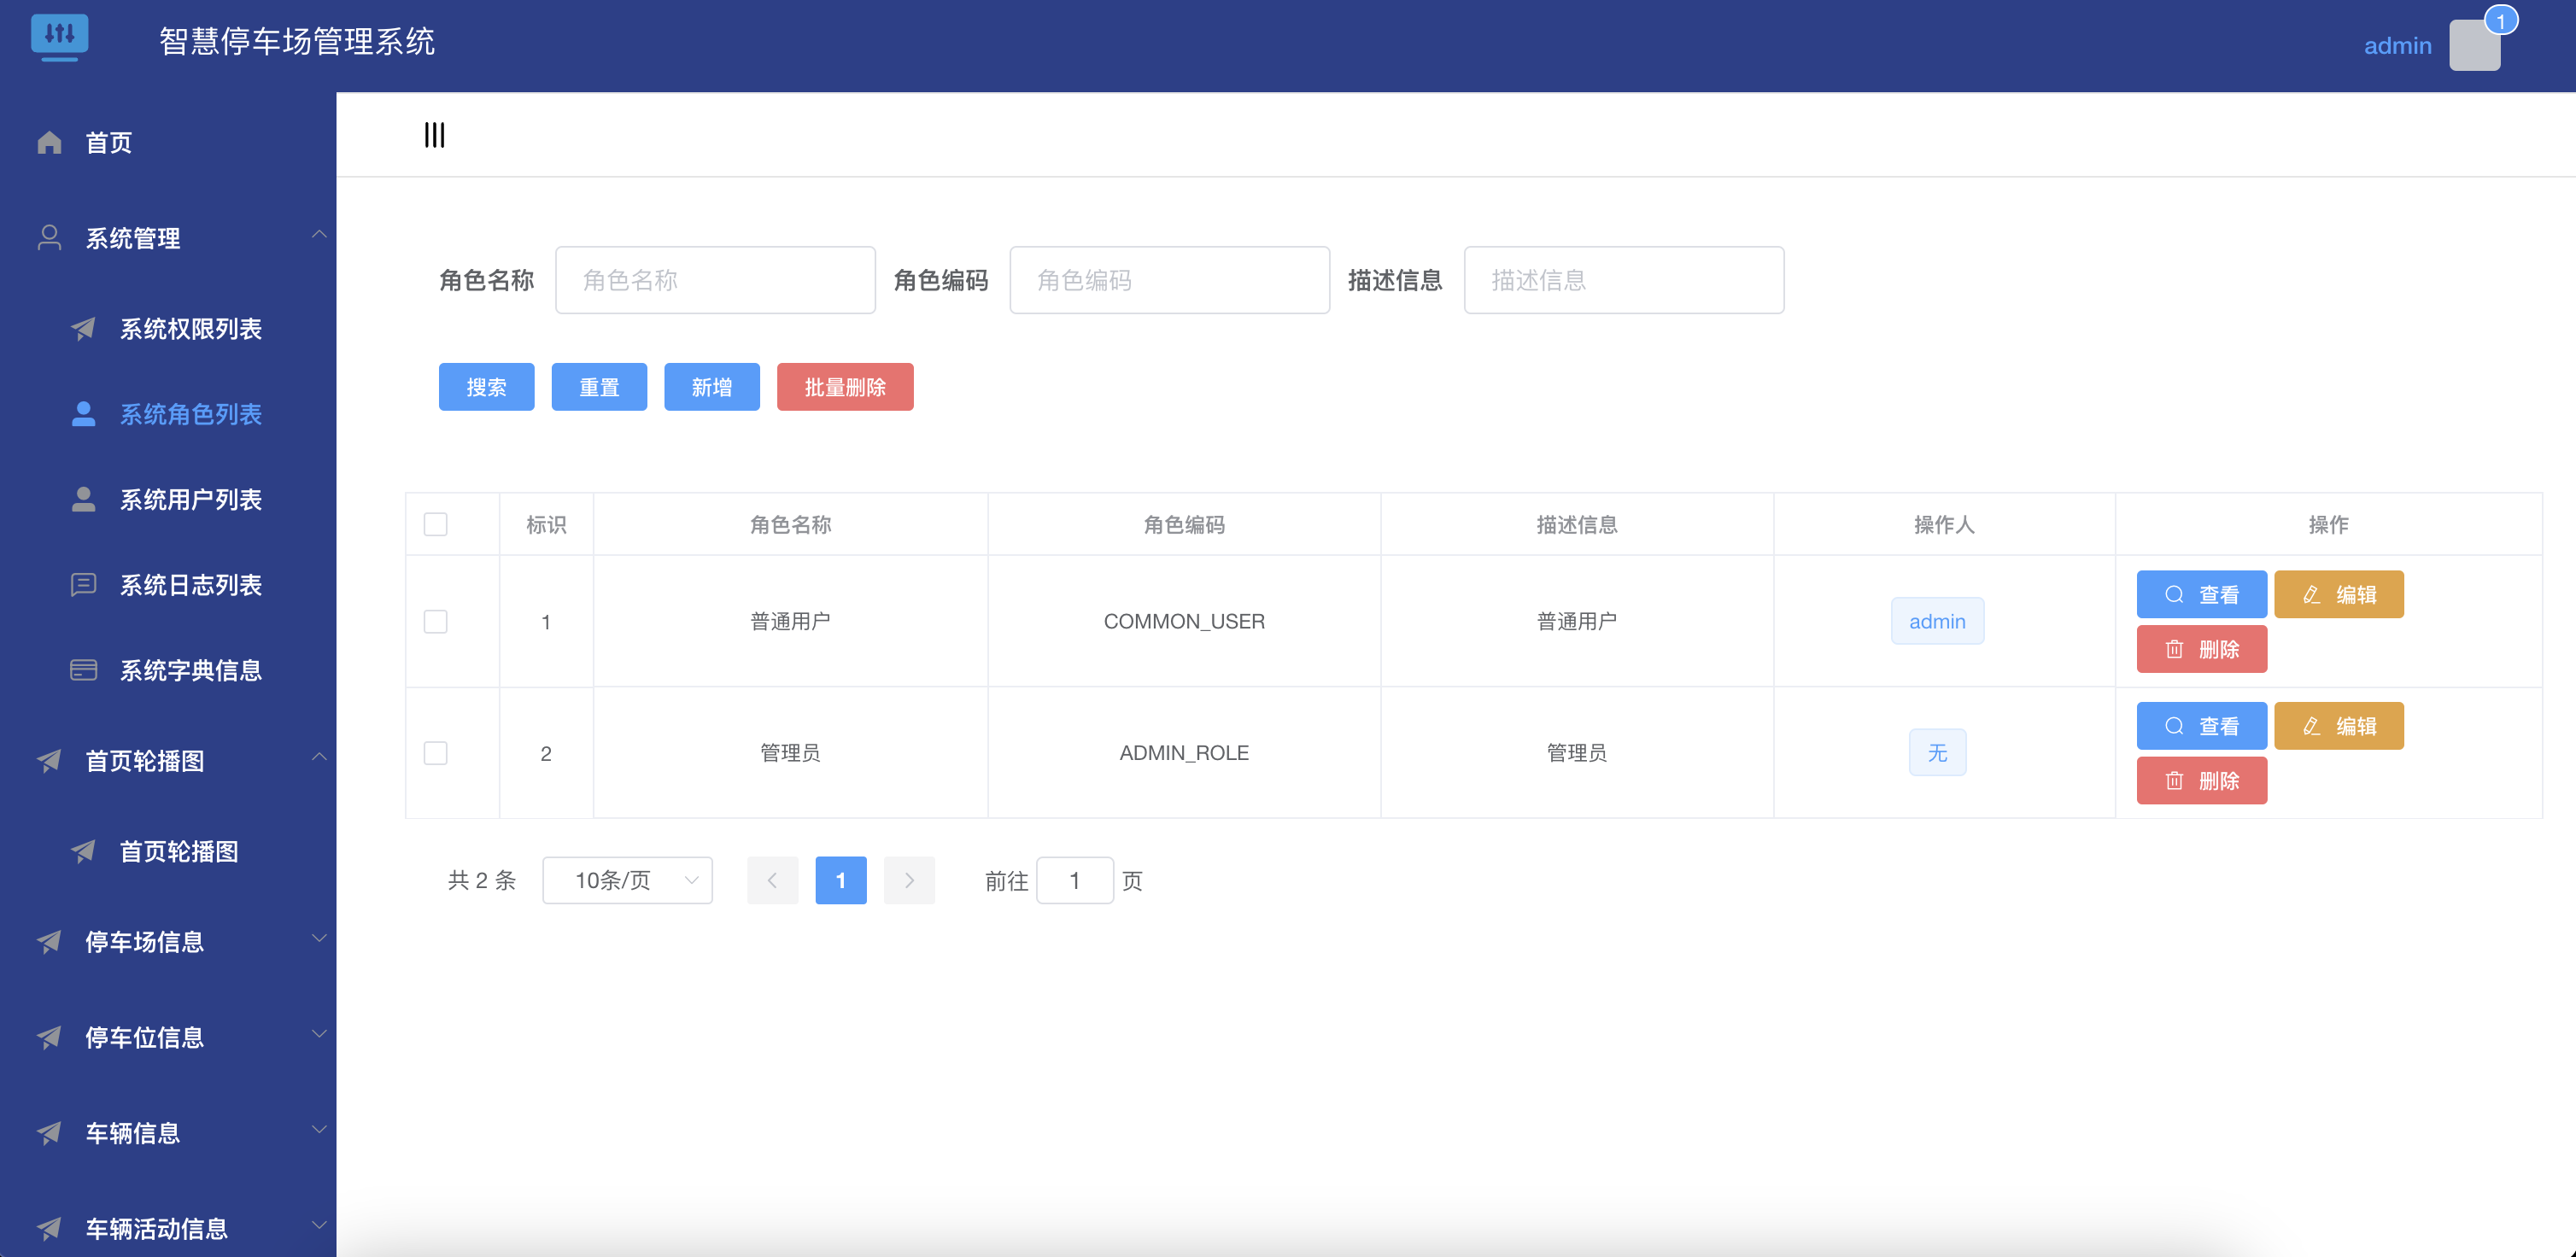Click 编辑 button for ADMIN_ROLE row
Screen dimensions: 2576x1257
2338,726
